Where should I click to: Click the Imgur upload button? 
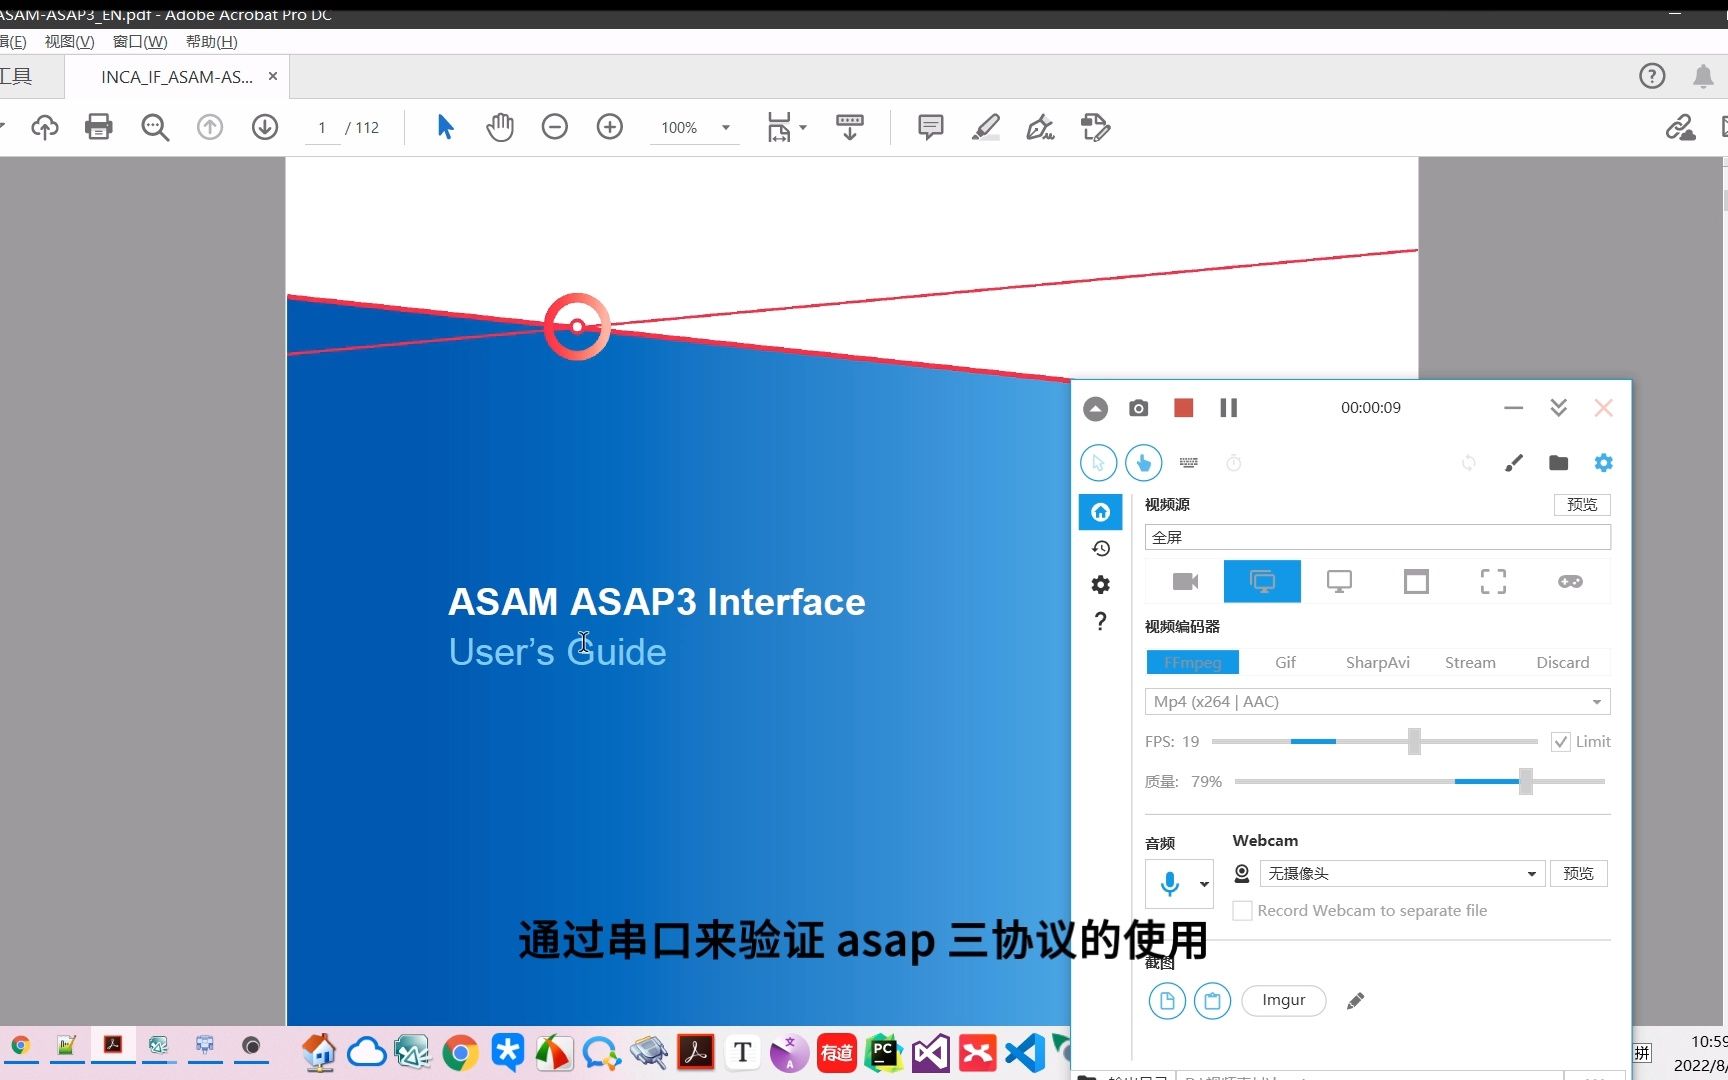tap(1283, 1000)
